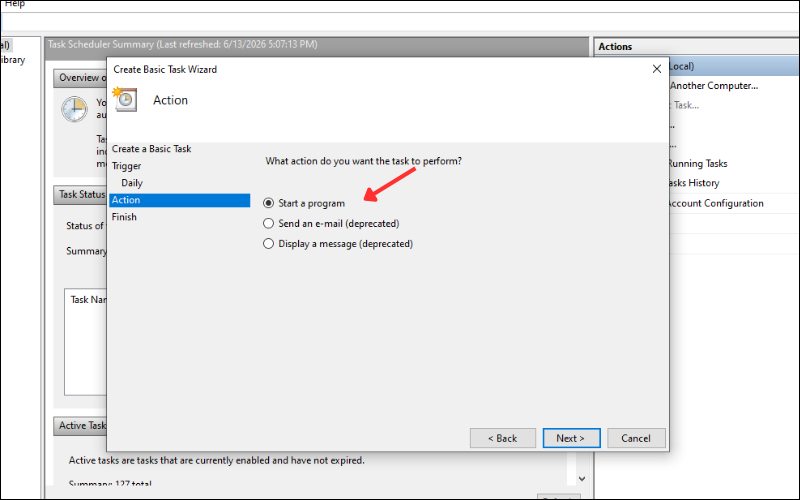The image size is (800, 500).
Task: Click the overview clock icon
Action: click(74, 109)
